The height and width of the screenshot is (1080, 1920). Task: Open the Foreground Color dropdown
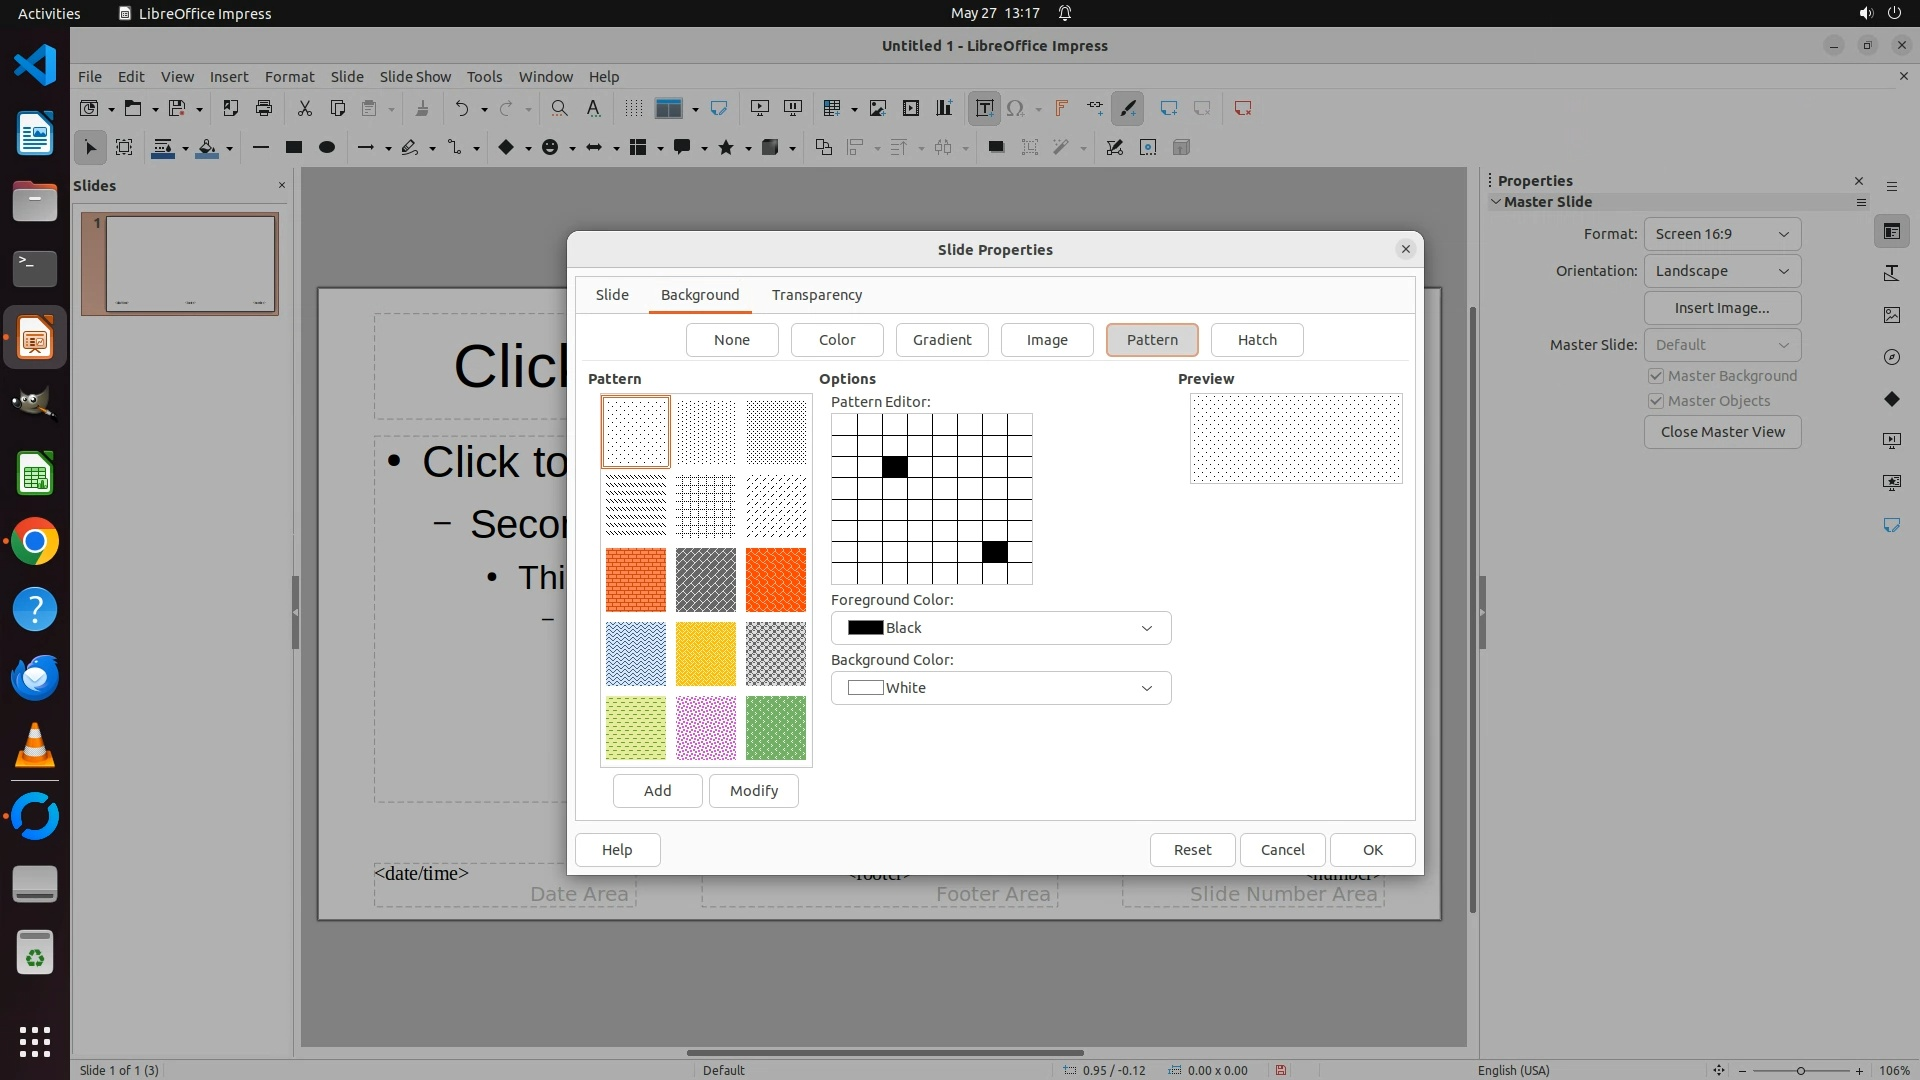coord(1000,628)
